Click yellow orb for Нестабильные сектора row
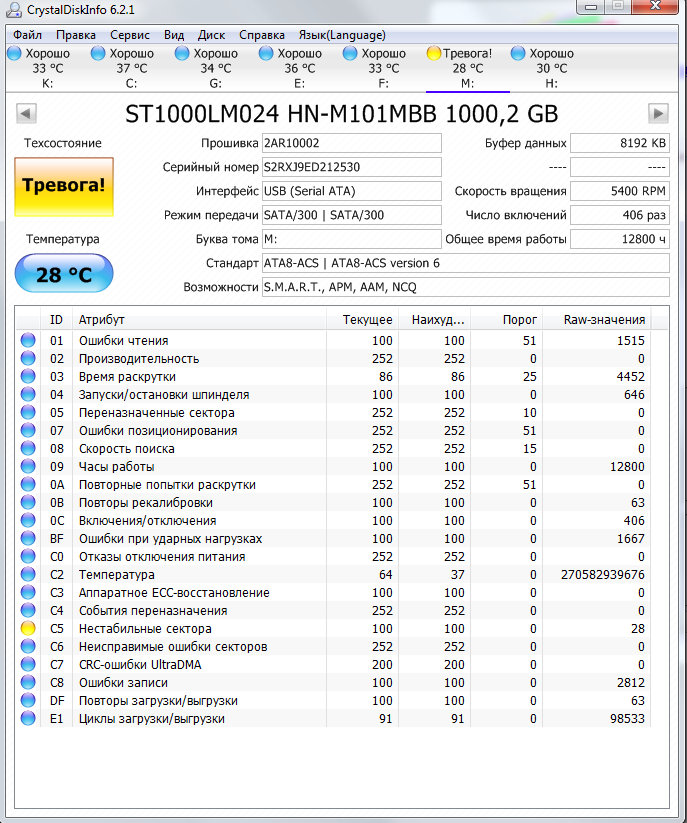 28,628
